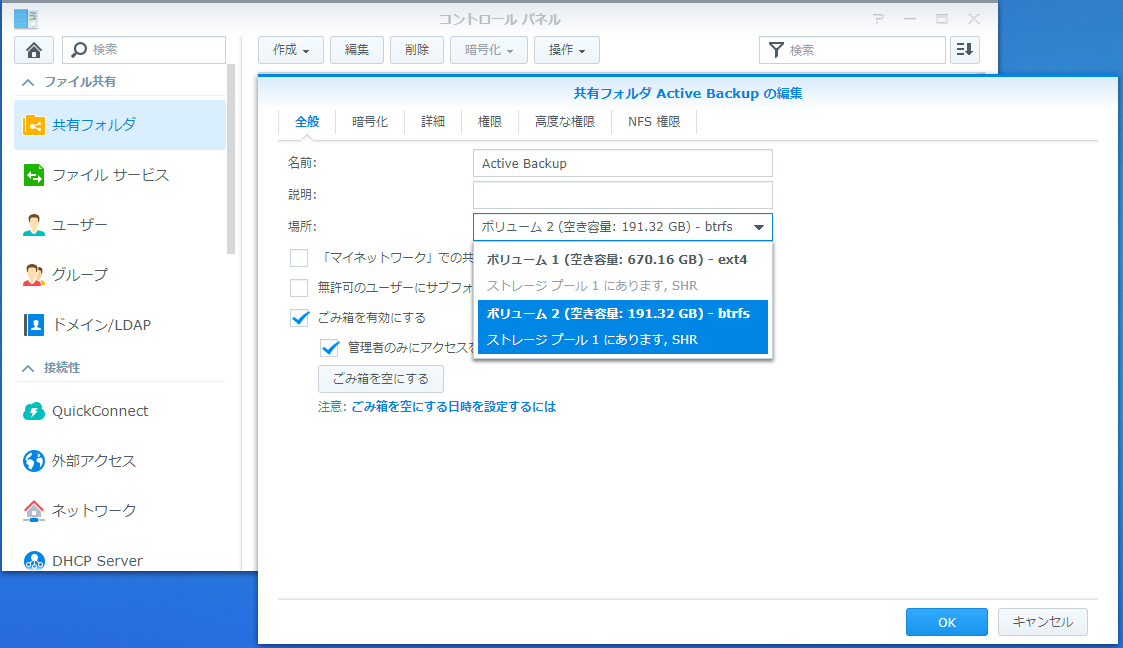Enable the マイネットワーク sharing checkbox
Viewport: 1123px width, 648px height.
pos(298,258)
